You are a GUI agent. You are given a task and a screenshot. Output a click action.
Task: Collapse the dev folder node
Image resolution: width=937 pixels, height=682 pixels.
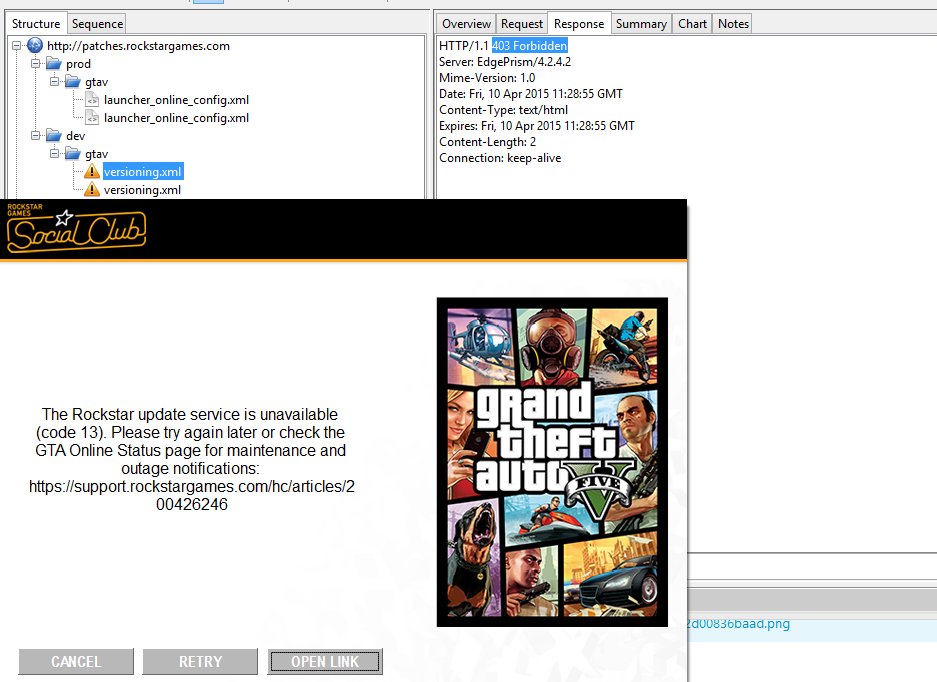pos(35,135)
